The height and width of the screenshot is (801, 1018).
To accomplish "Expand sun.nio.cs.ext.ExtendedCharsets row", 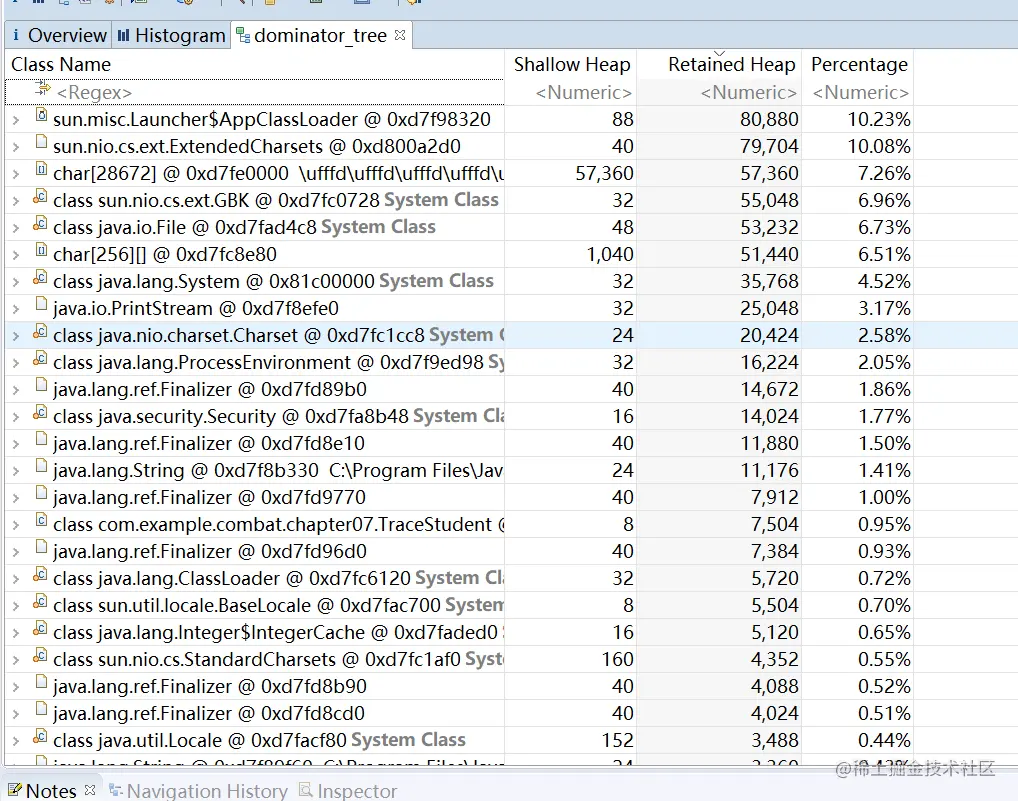I will 16,147.
